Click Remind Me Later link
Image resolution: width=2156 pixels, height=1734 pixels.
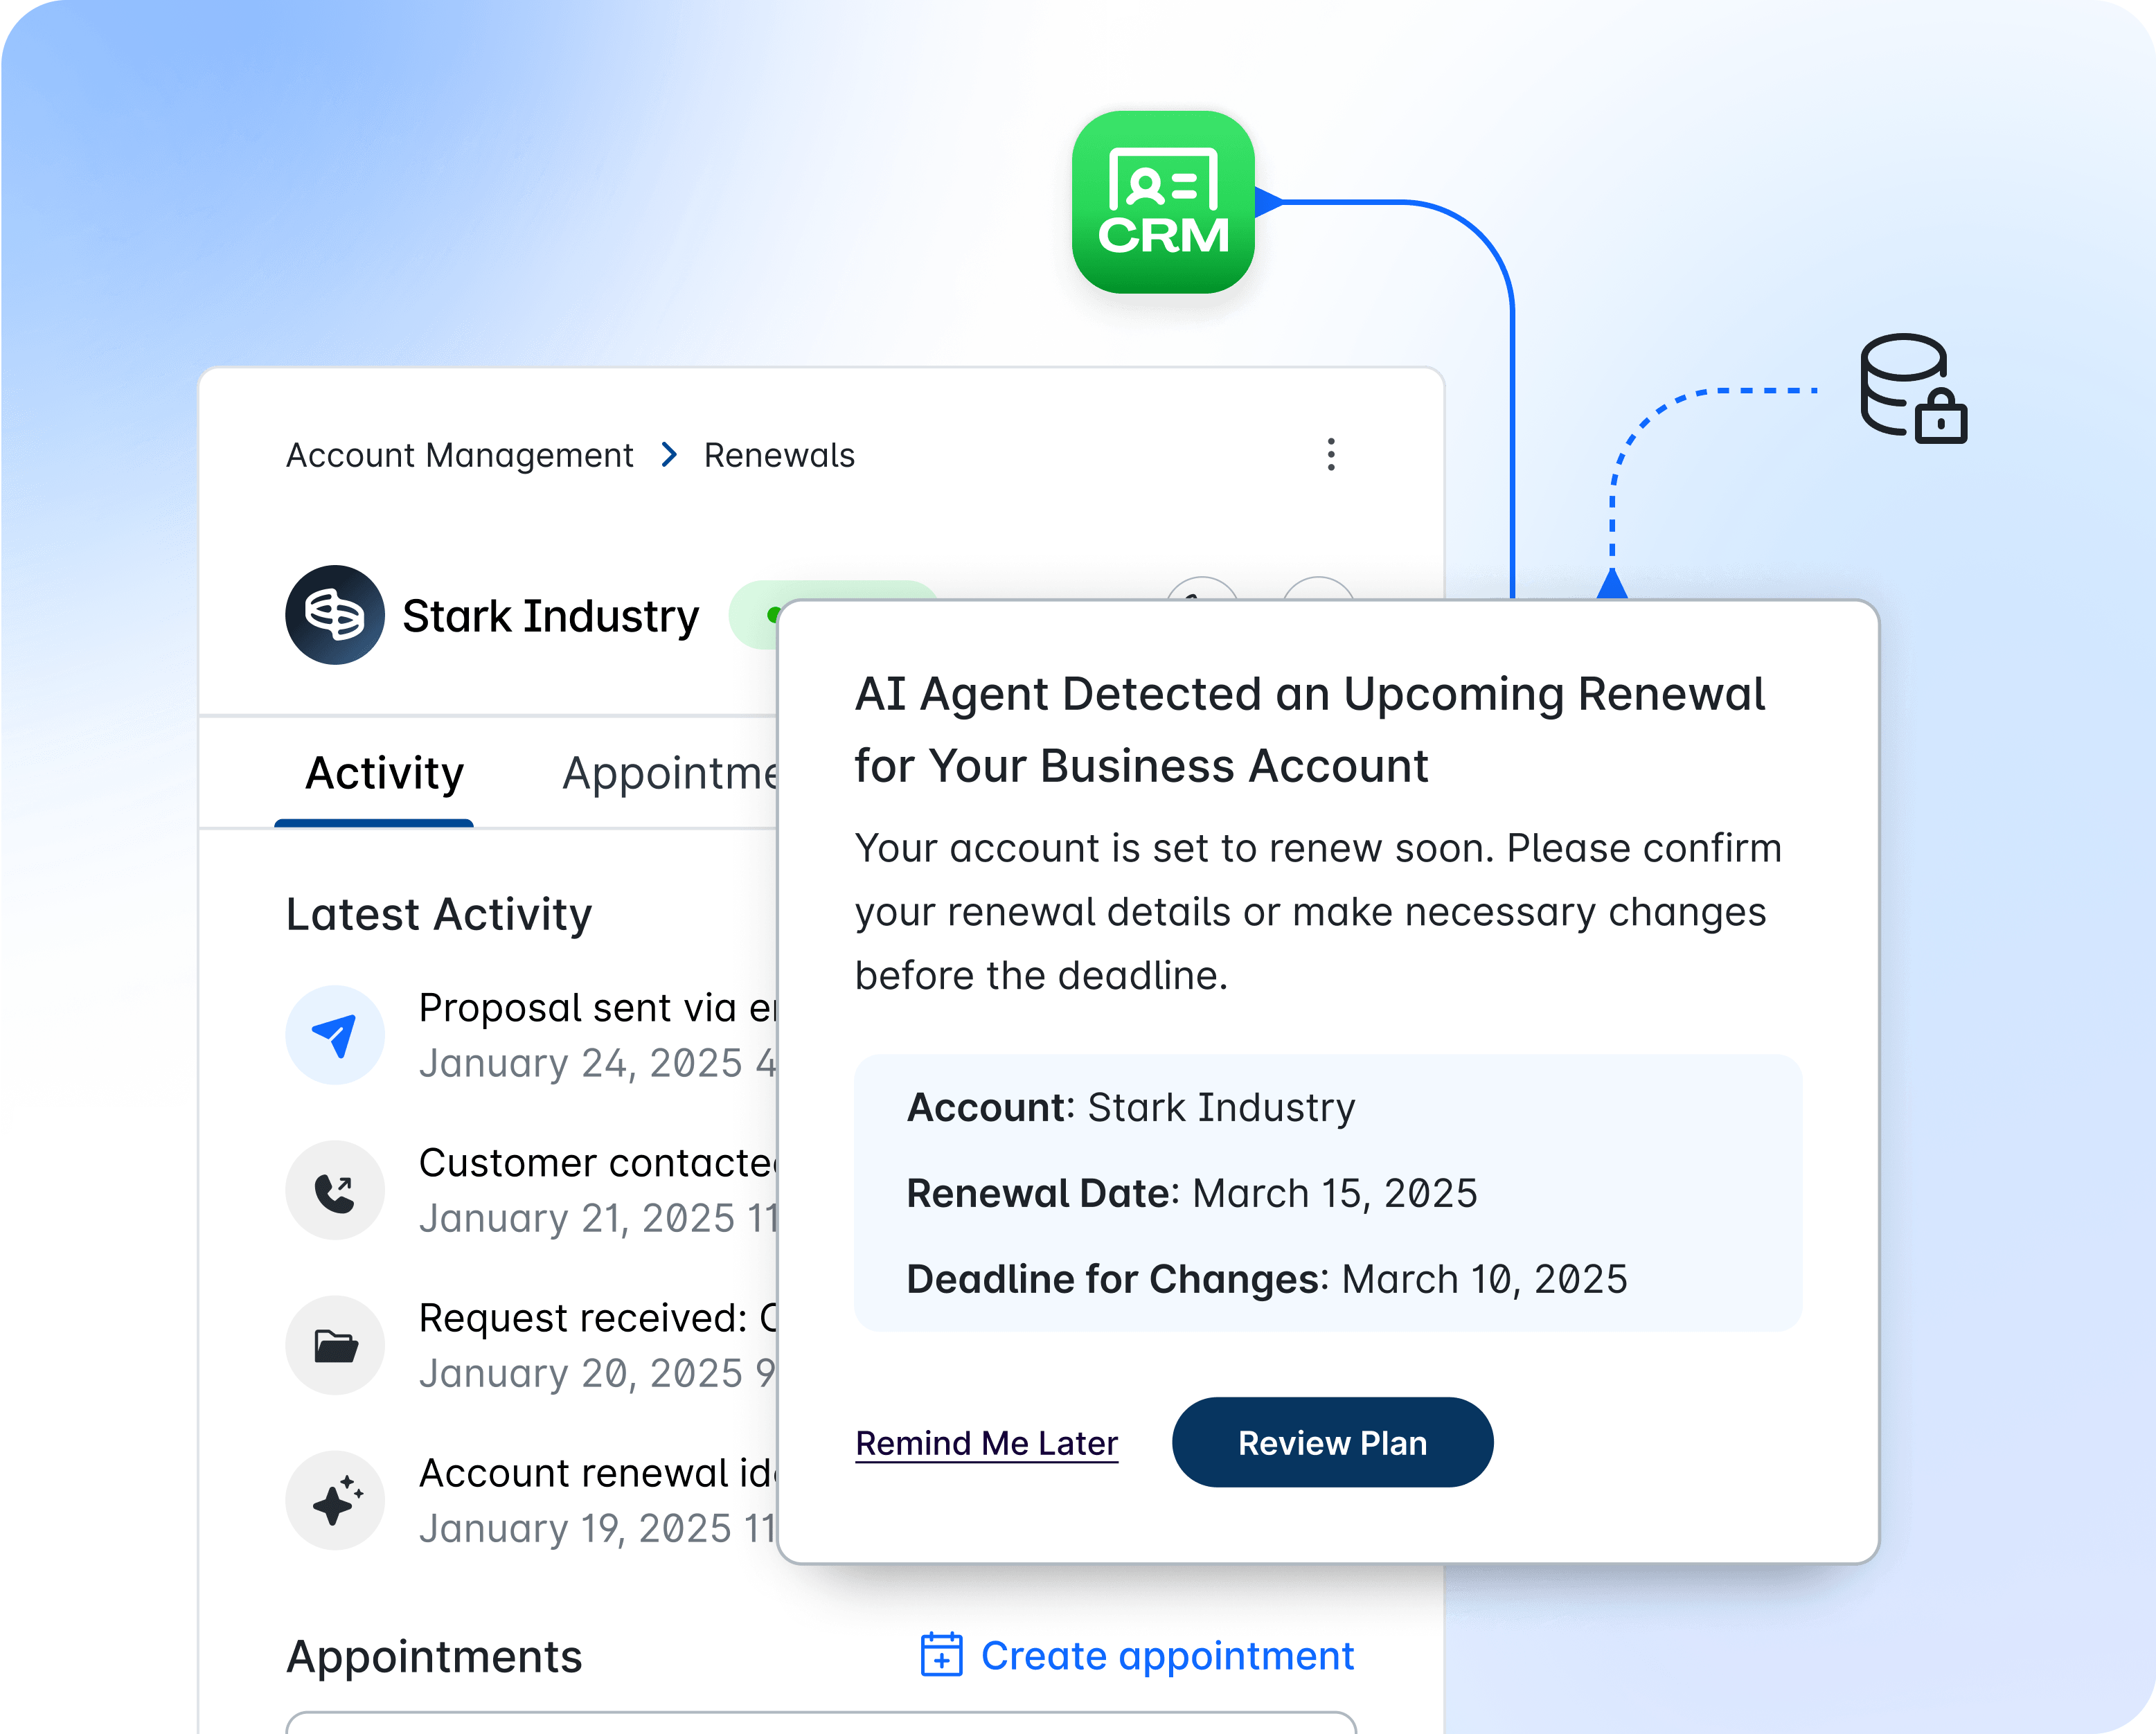click(x=987, y=1443)
